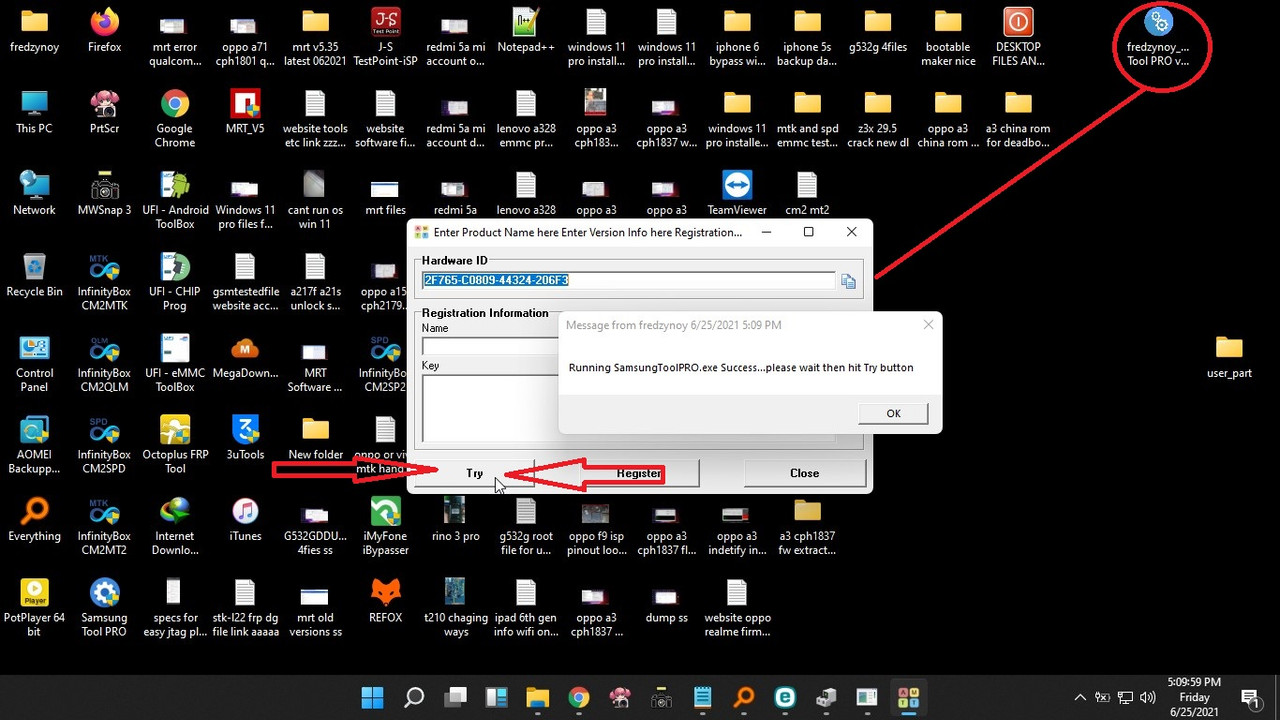This screenshot has width=1280, height=720.
Task: Select the rino 3 pro file
Action: [x=455, y=520]
